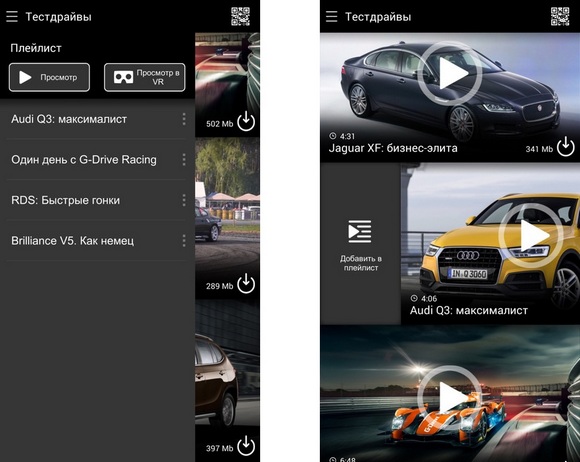
Task: Open options for RDS: Быстрые гонки
Action: tap(184, 200)
